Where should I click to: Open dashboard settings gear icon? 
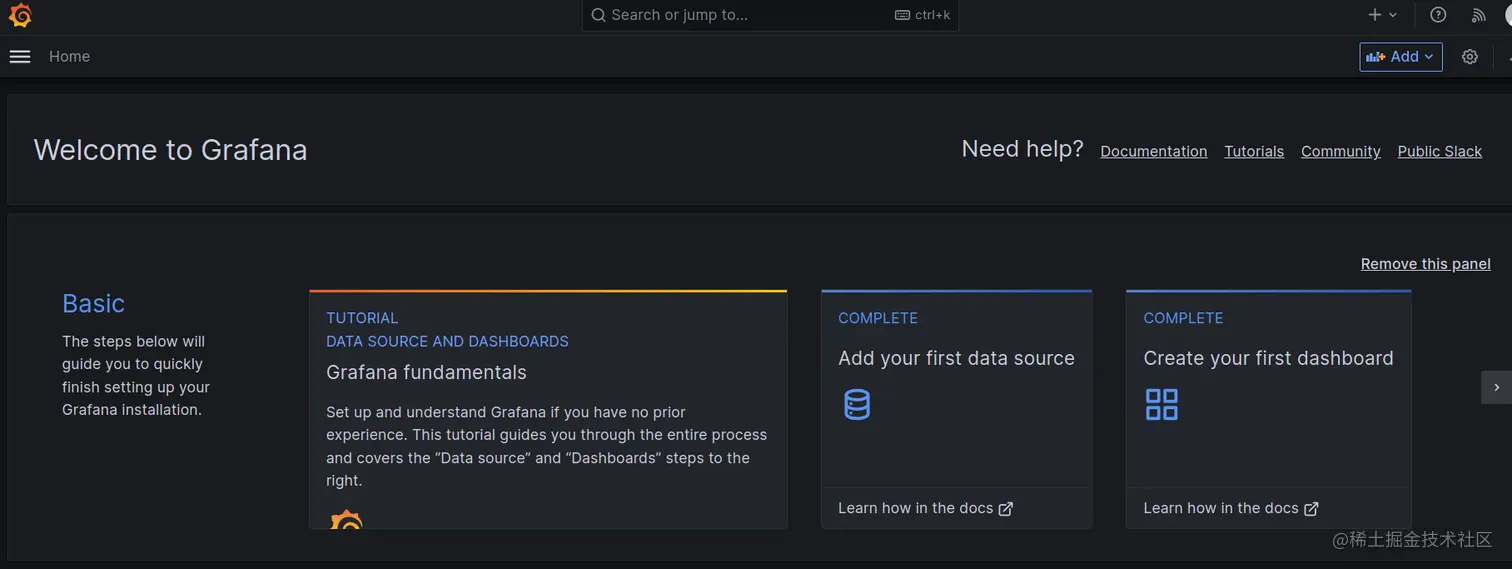click(1470, 57)
